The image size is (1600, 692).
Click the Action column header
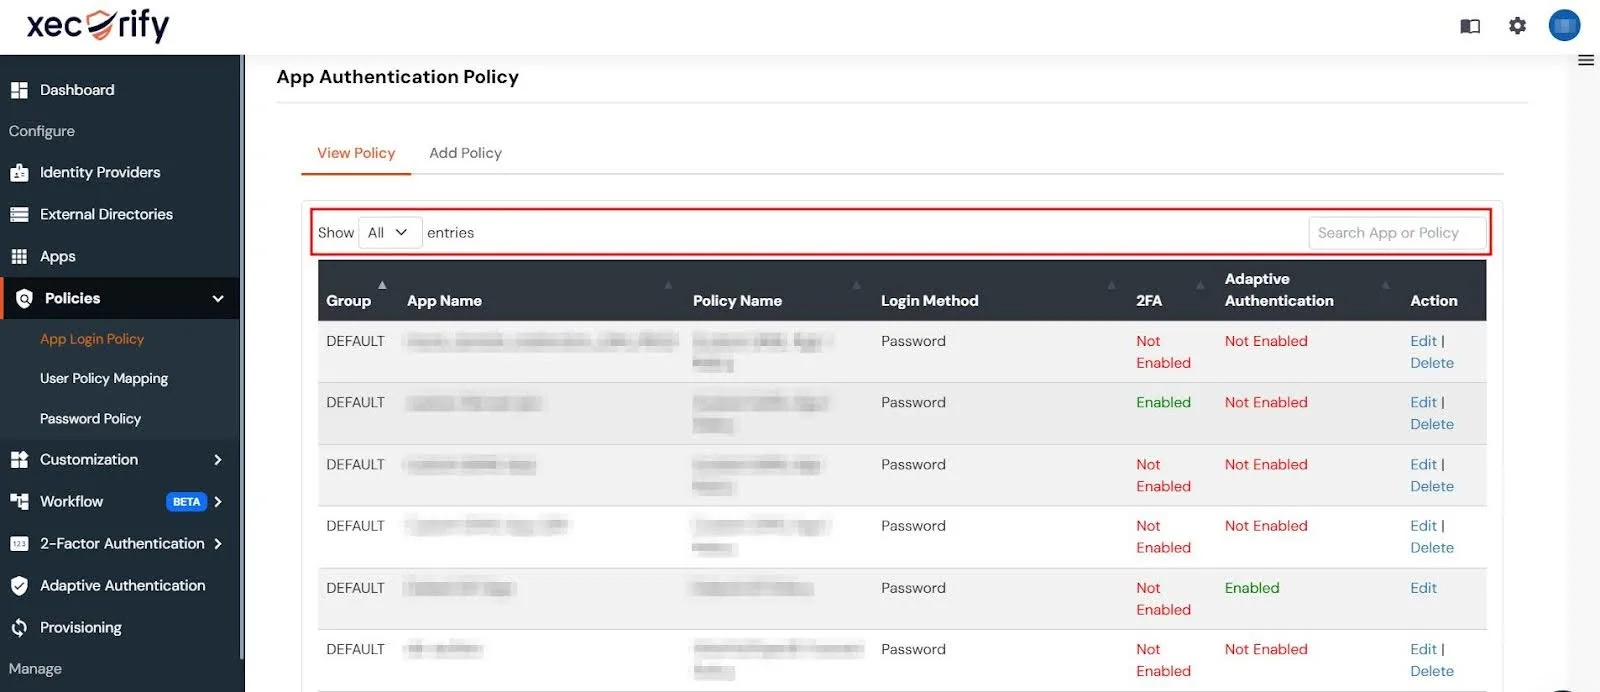(x=1434, y=301)
